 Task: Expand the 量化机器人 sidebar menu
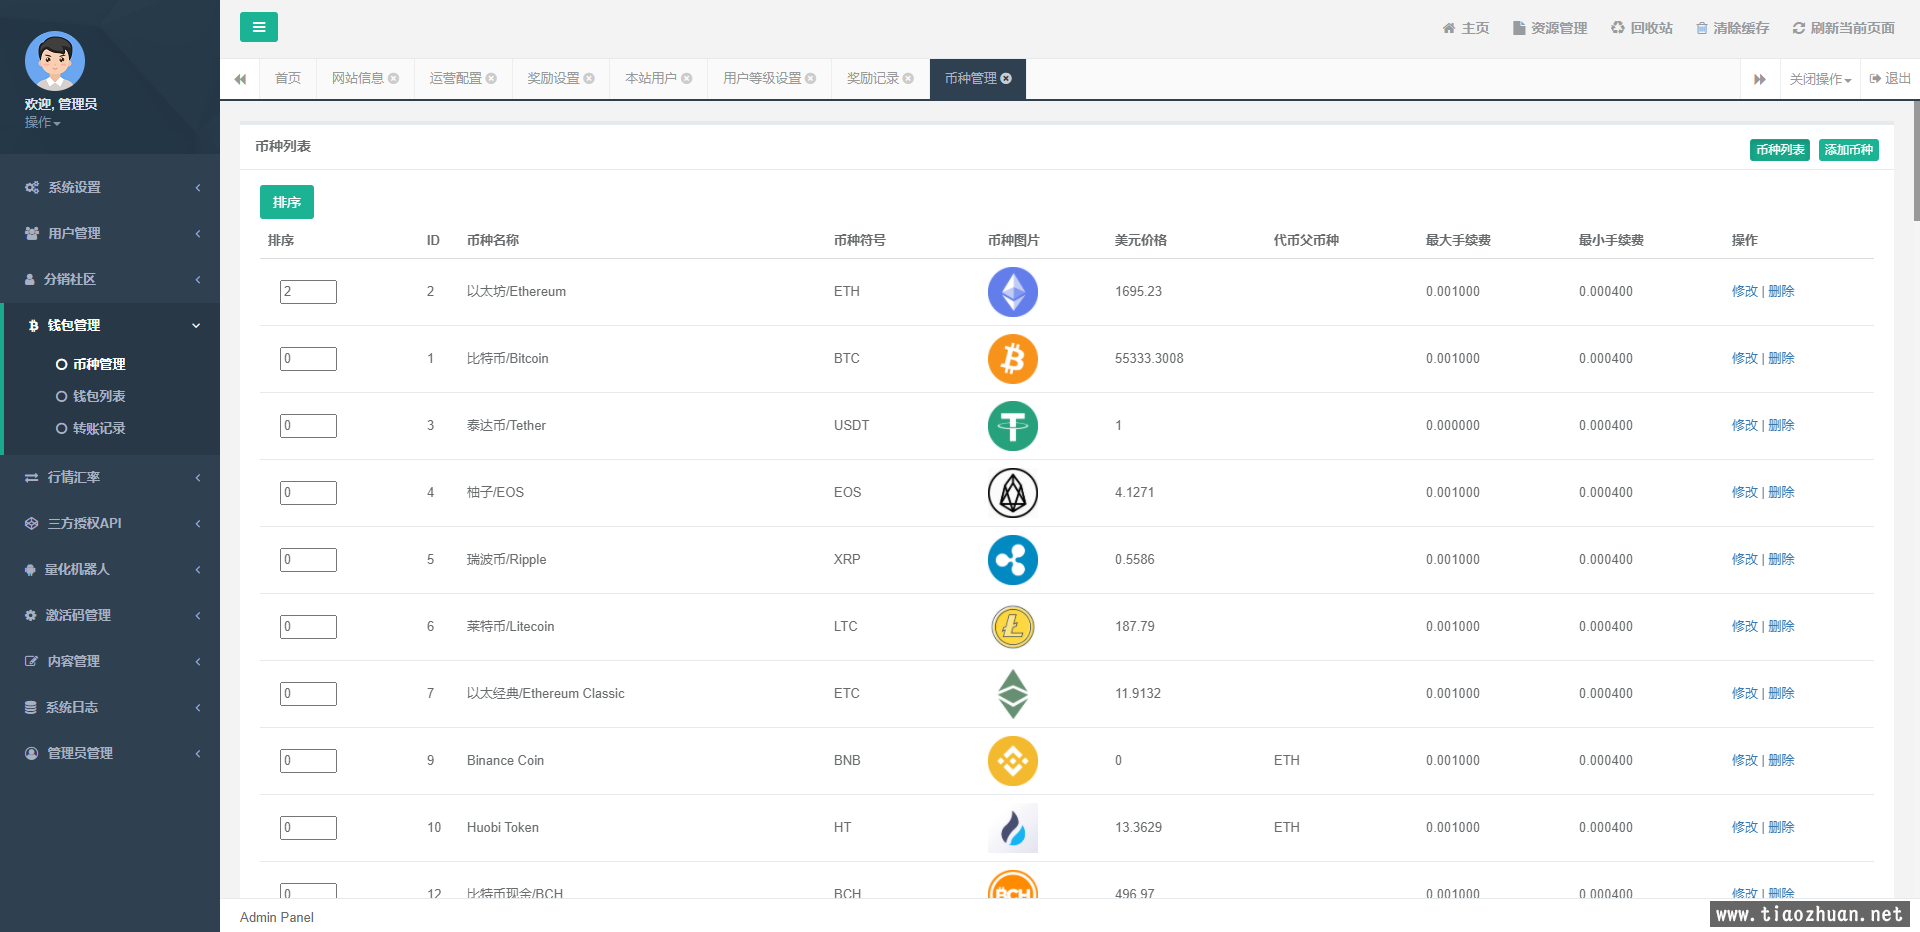[110, 569]
